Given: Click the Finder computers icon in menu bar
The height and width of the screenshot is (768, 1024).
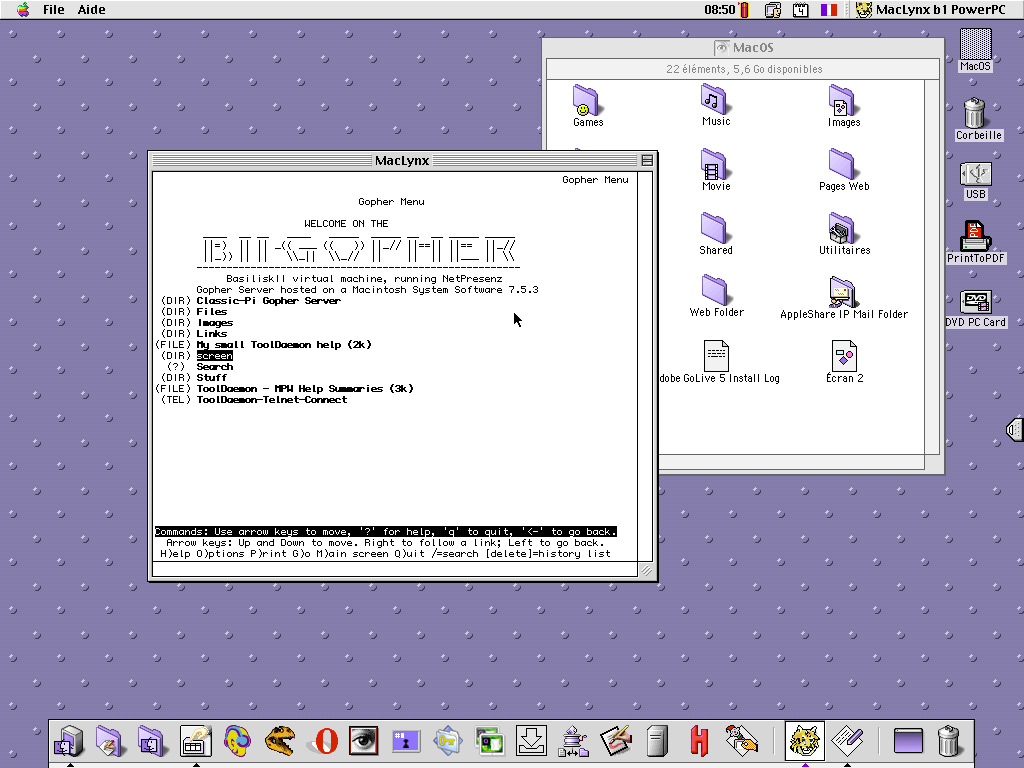Looking at the screenshot, I should (773, 9).
